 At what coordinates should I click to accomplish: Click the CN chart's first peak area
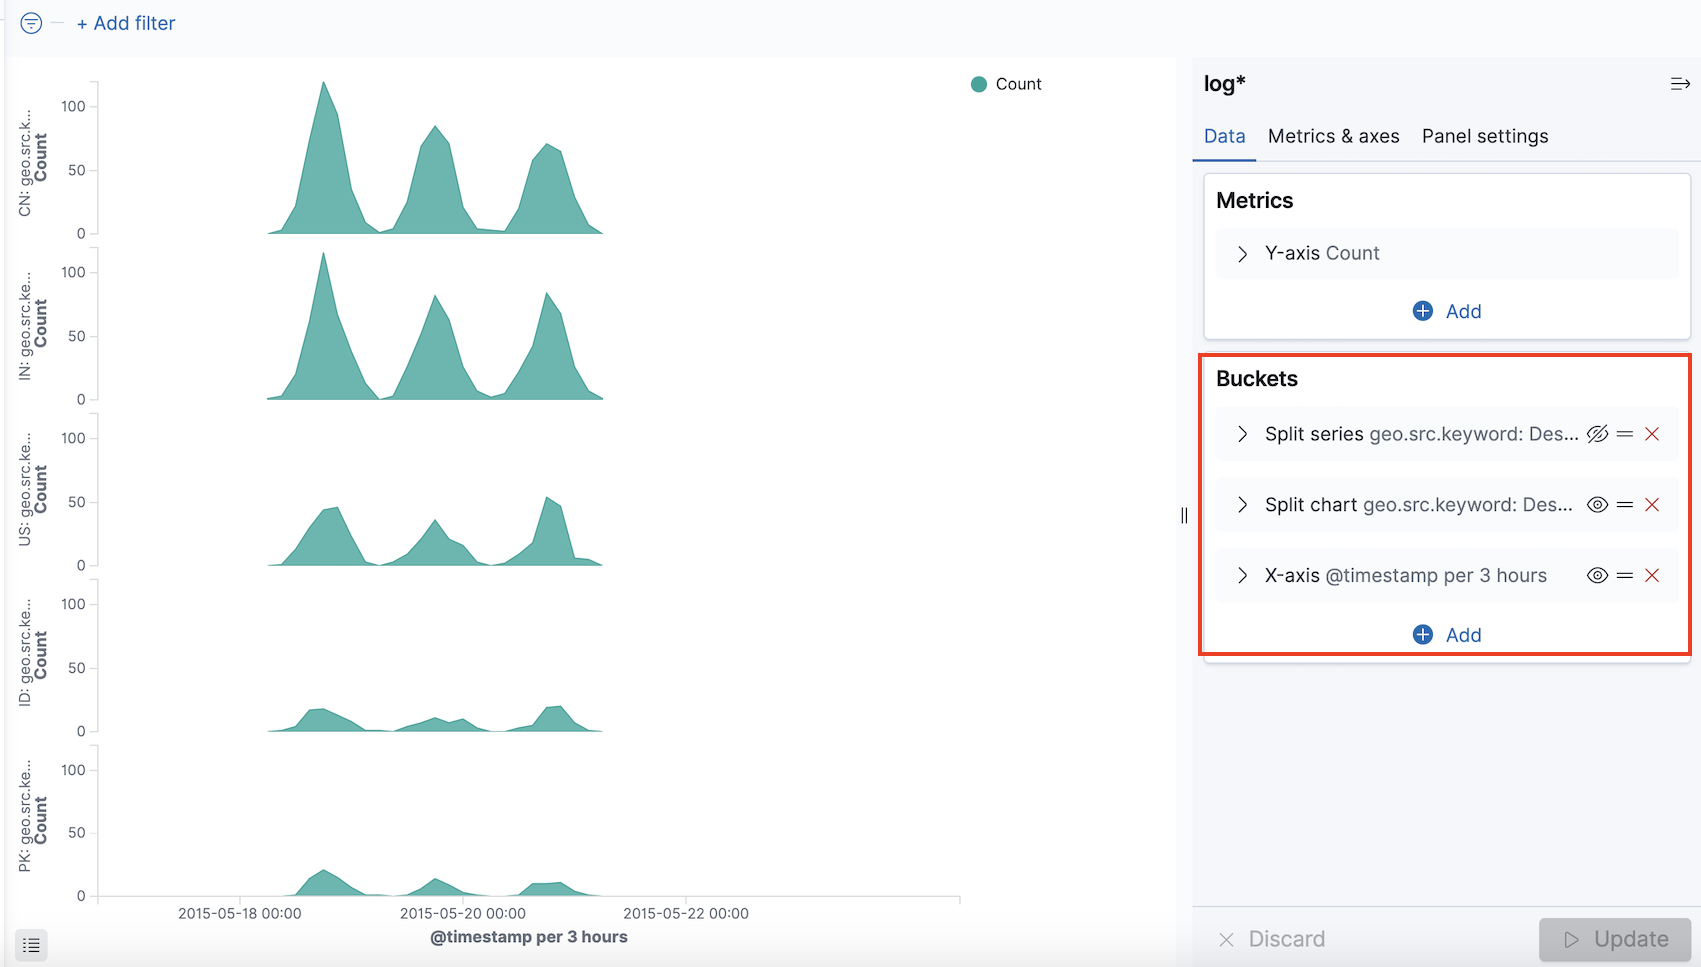point(324,170)
